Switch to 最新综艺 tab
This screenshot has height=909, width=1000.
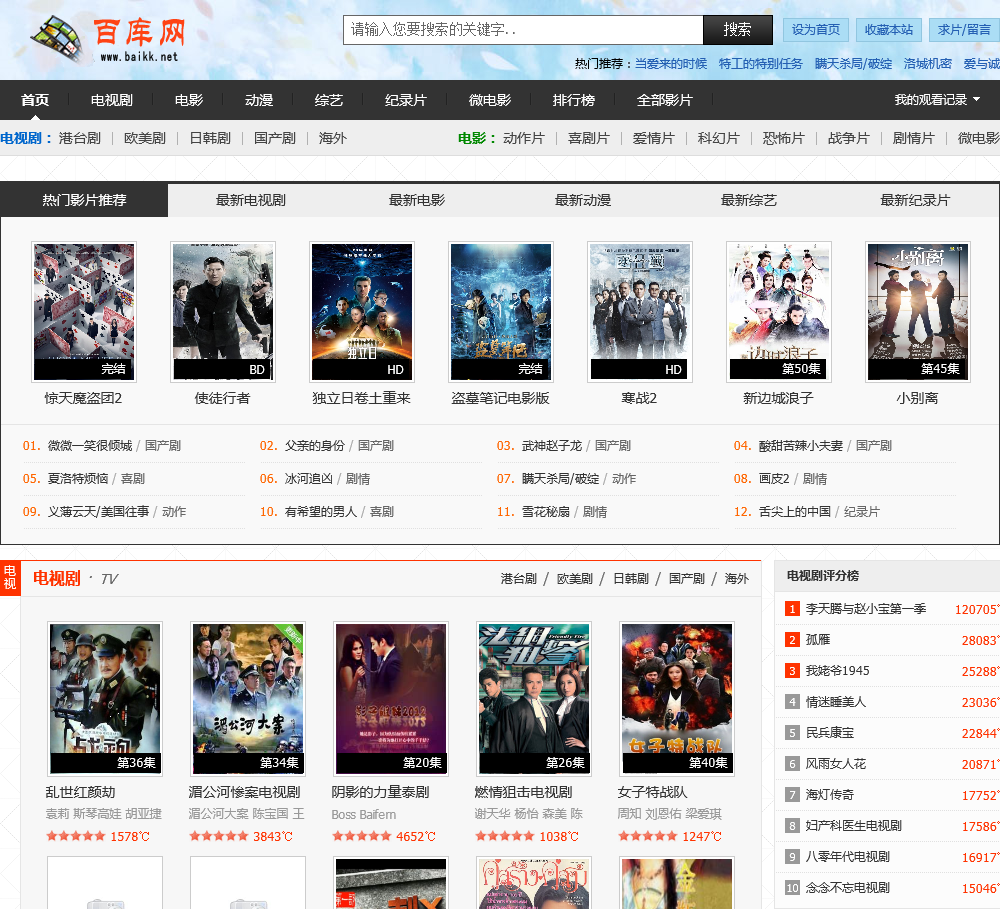click(749, 200)
